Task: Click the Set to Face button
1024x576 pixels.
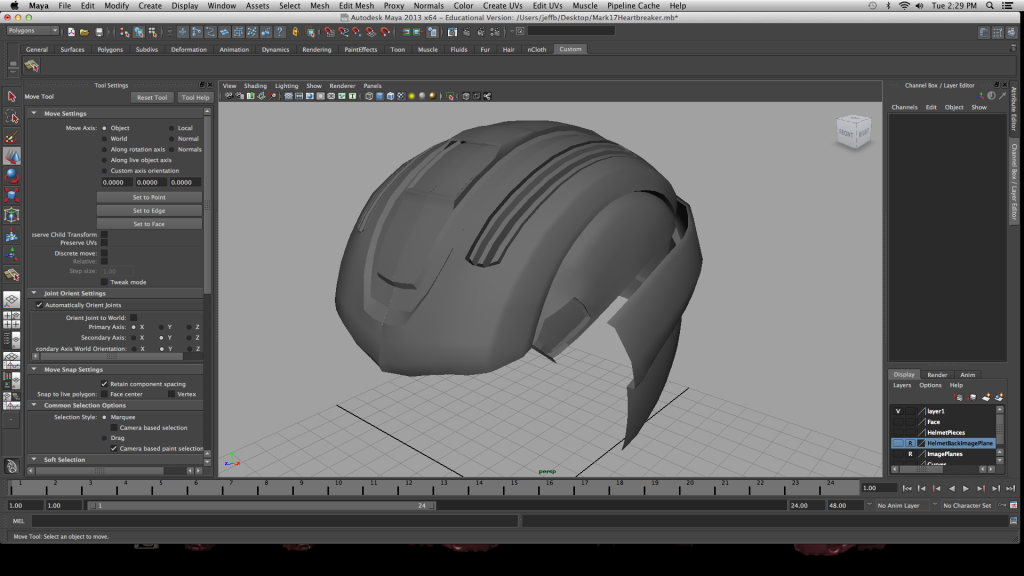Action: [x=149, y=224]
